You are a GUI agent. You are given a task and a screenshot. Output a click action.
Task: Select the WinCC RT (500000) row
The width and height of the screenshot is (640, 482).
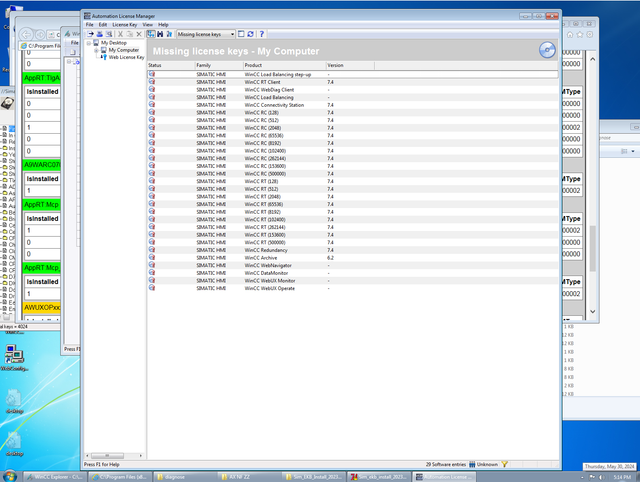(353, 242)
